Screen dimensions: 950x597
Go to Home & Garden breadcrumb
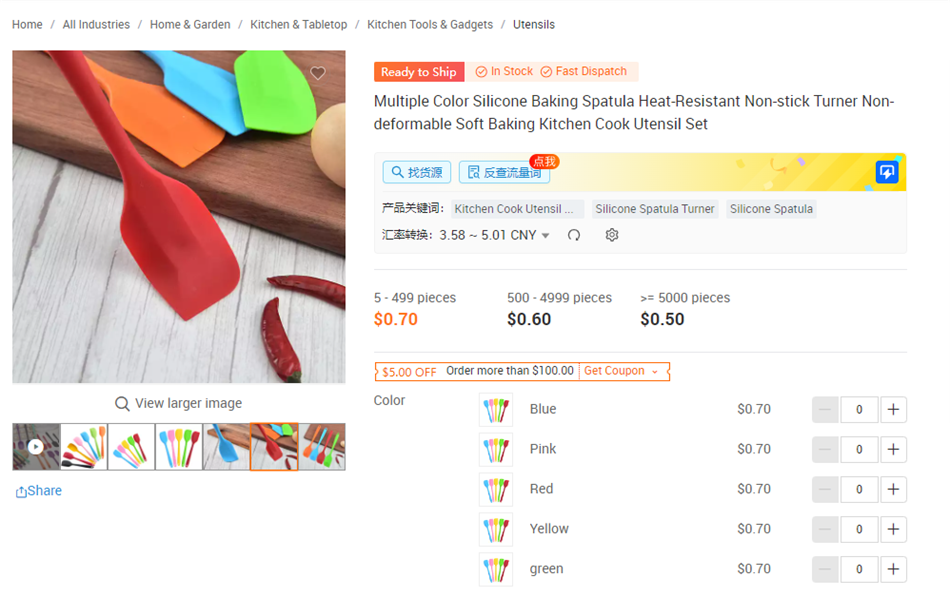tap(190, 25)
